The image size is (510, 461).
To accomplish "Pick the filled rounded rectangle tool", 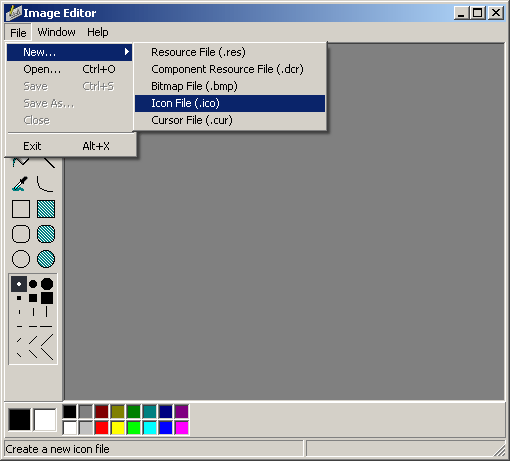I will (x=46, y=234).
